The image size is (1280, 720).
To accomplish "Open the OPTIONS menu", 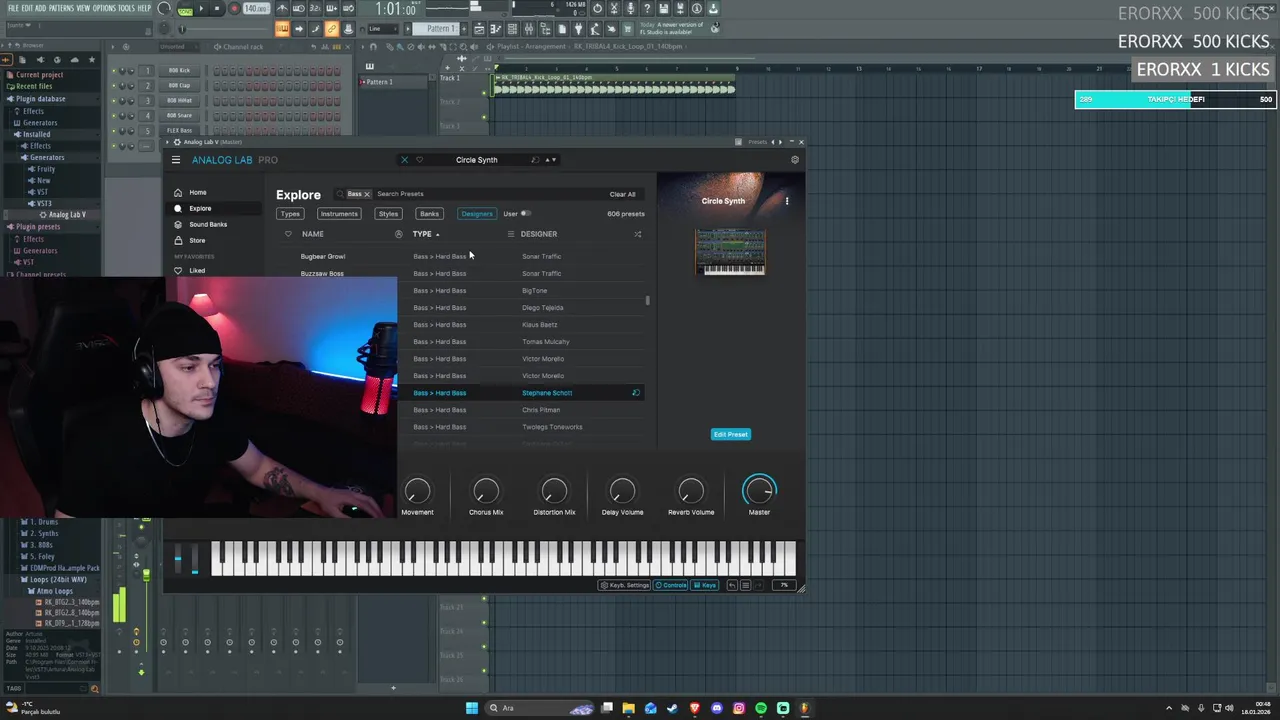I will pos(104,8).
